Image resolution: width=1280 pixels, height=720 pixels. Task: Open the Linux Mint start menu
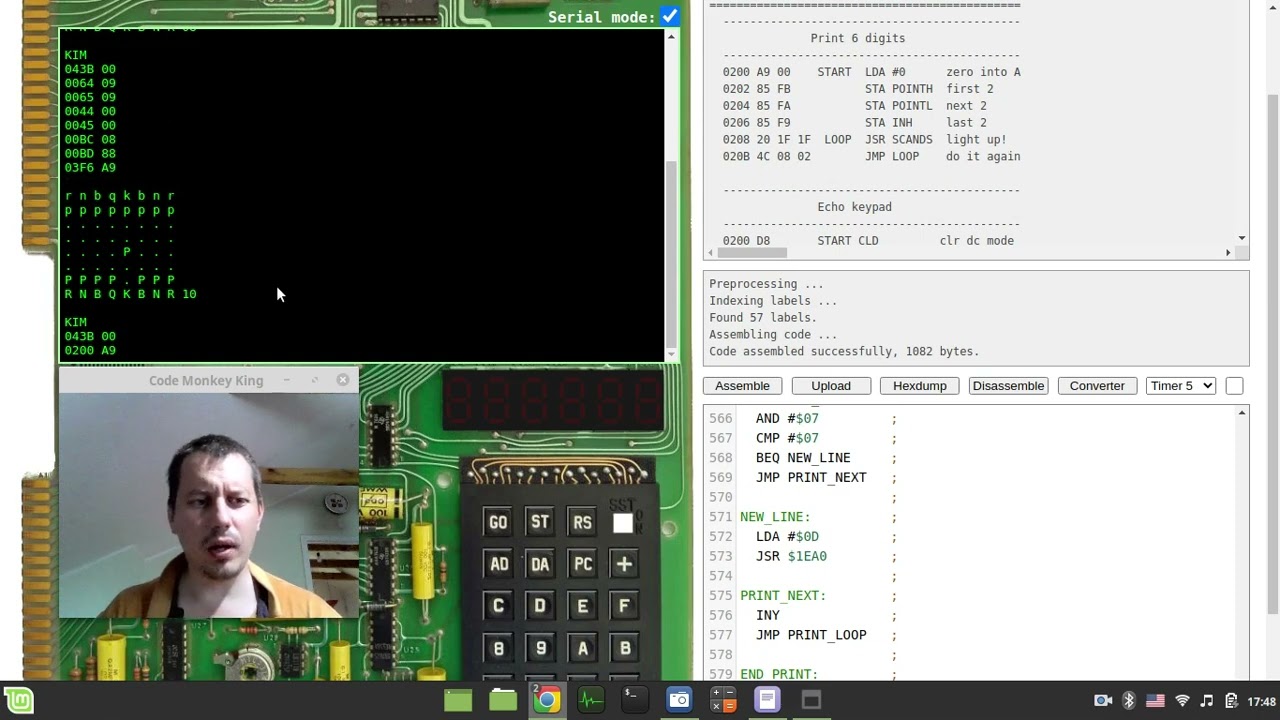pyautogui.click(x=19, y=700)
